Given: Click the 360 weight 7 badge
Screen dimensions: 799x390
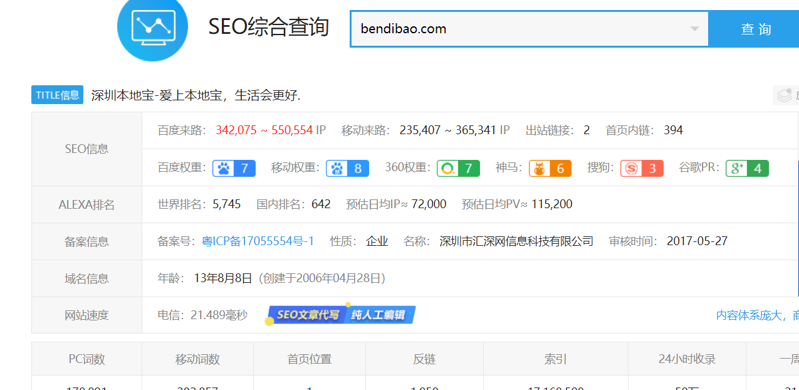Looking at the screenshot, I should pyautogui.click(x=458, y=168).
